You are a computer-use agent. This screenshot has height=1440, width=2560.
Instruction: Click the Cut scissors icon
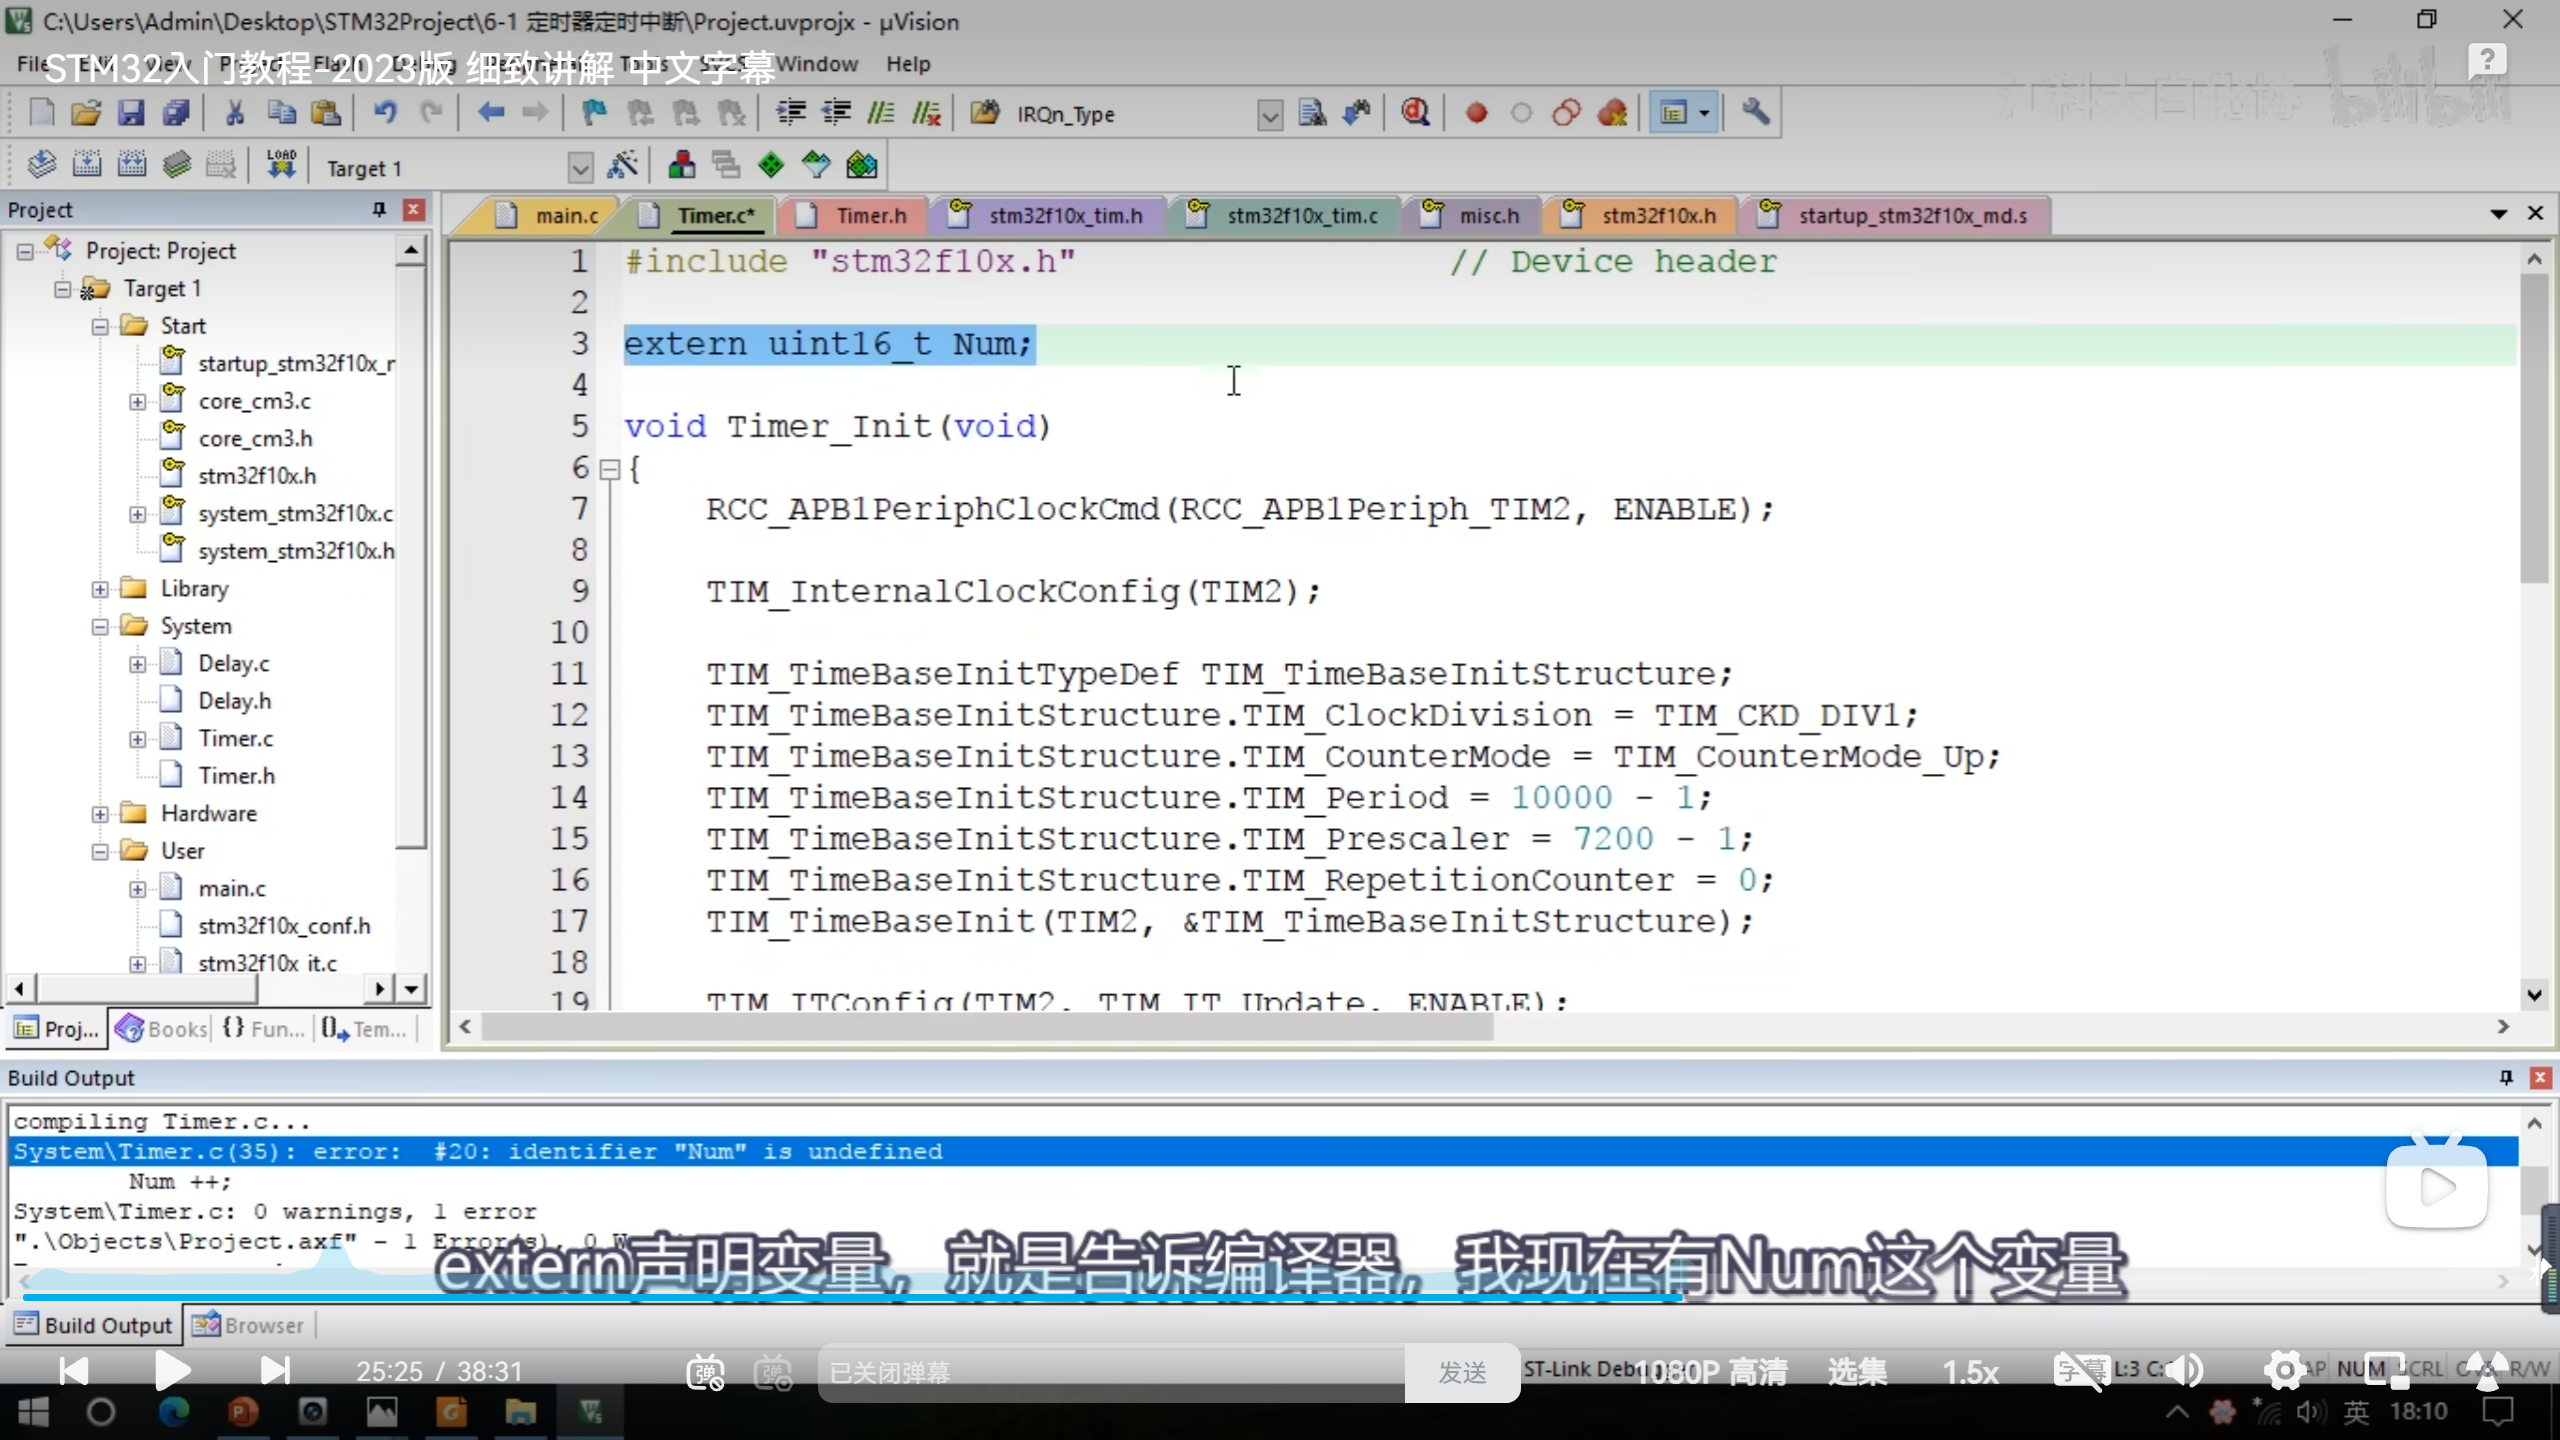tap(235, 113)
